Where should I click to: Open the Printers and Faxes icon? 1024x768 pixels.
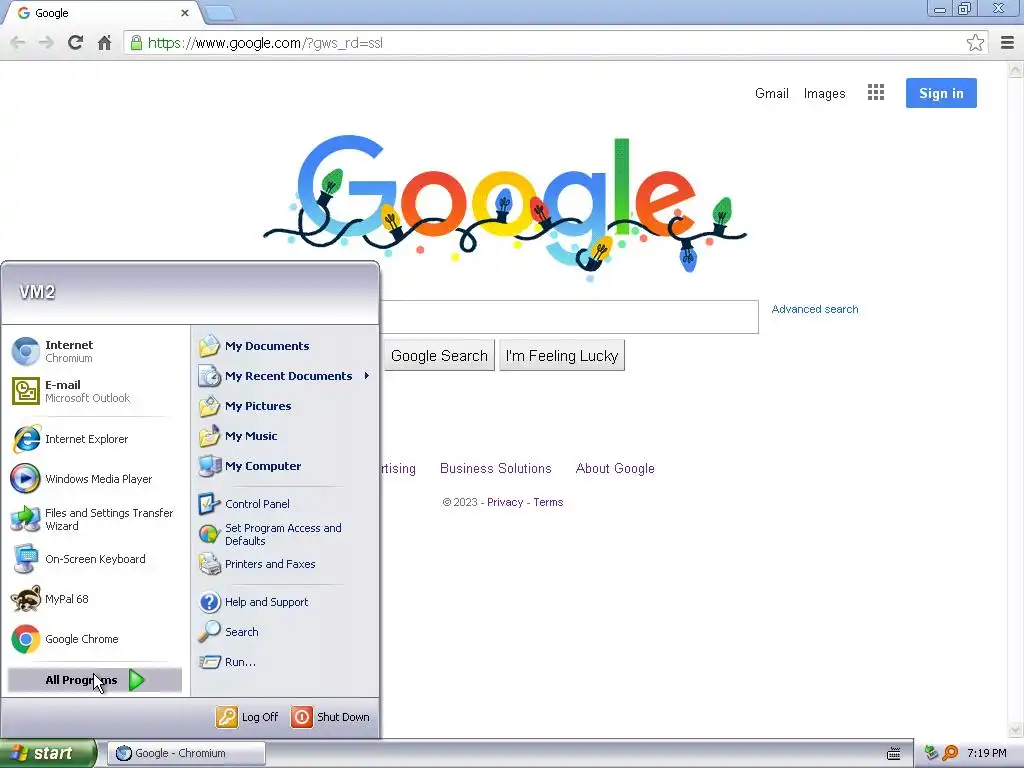coord(209,564)
